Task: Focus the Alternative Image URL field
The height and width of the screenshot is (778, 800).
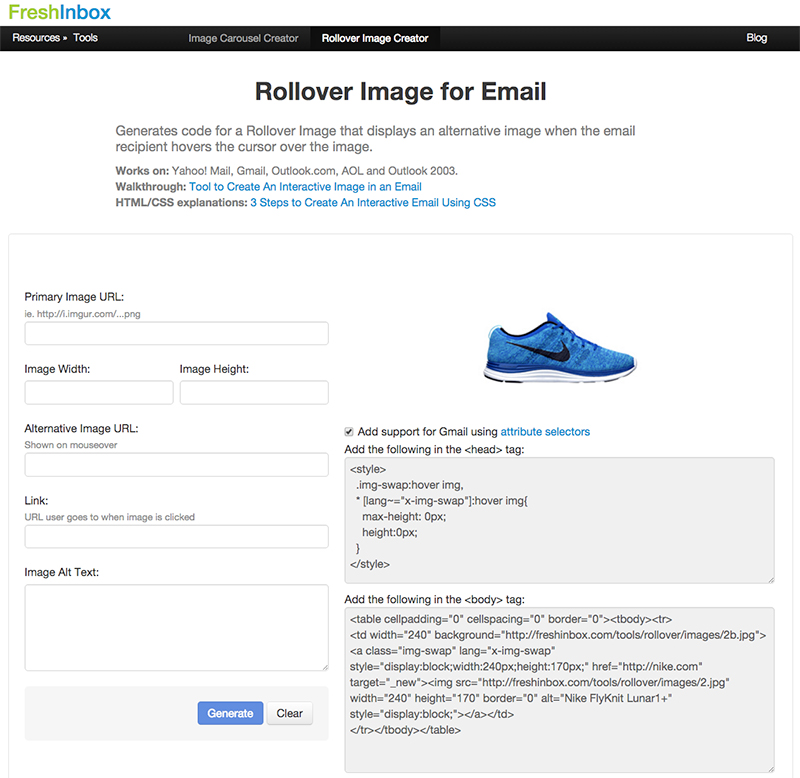Action: [177, 465]
